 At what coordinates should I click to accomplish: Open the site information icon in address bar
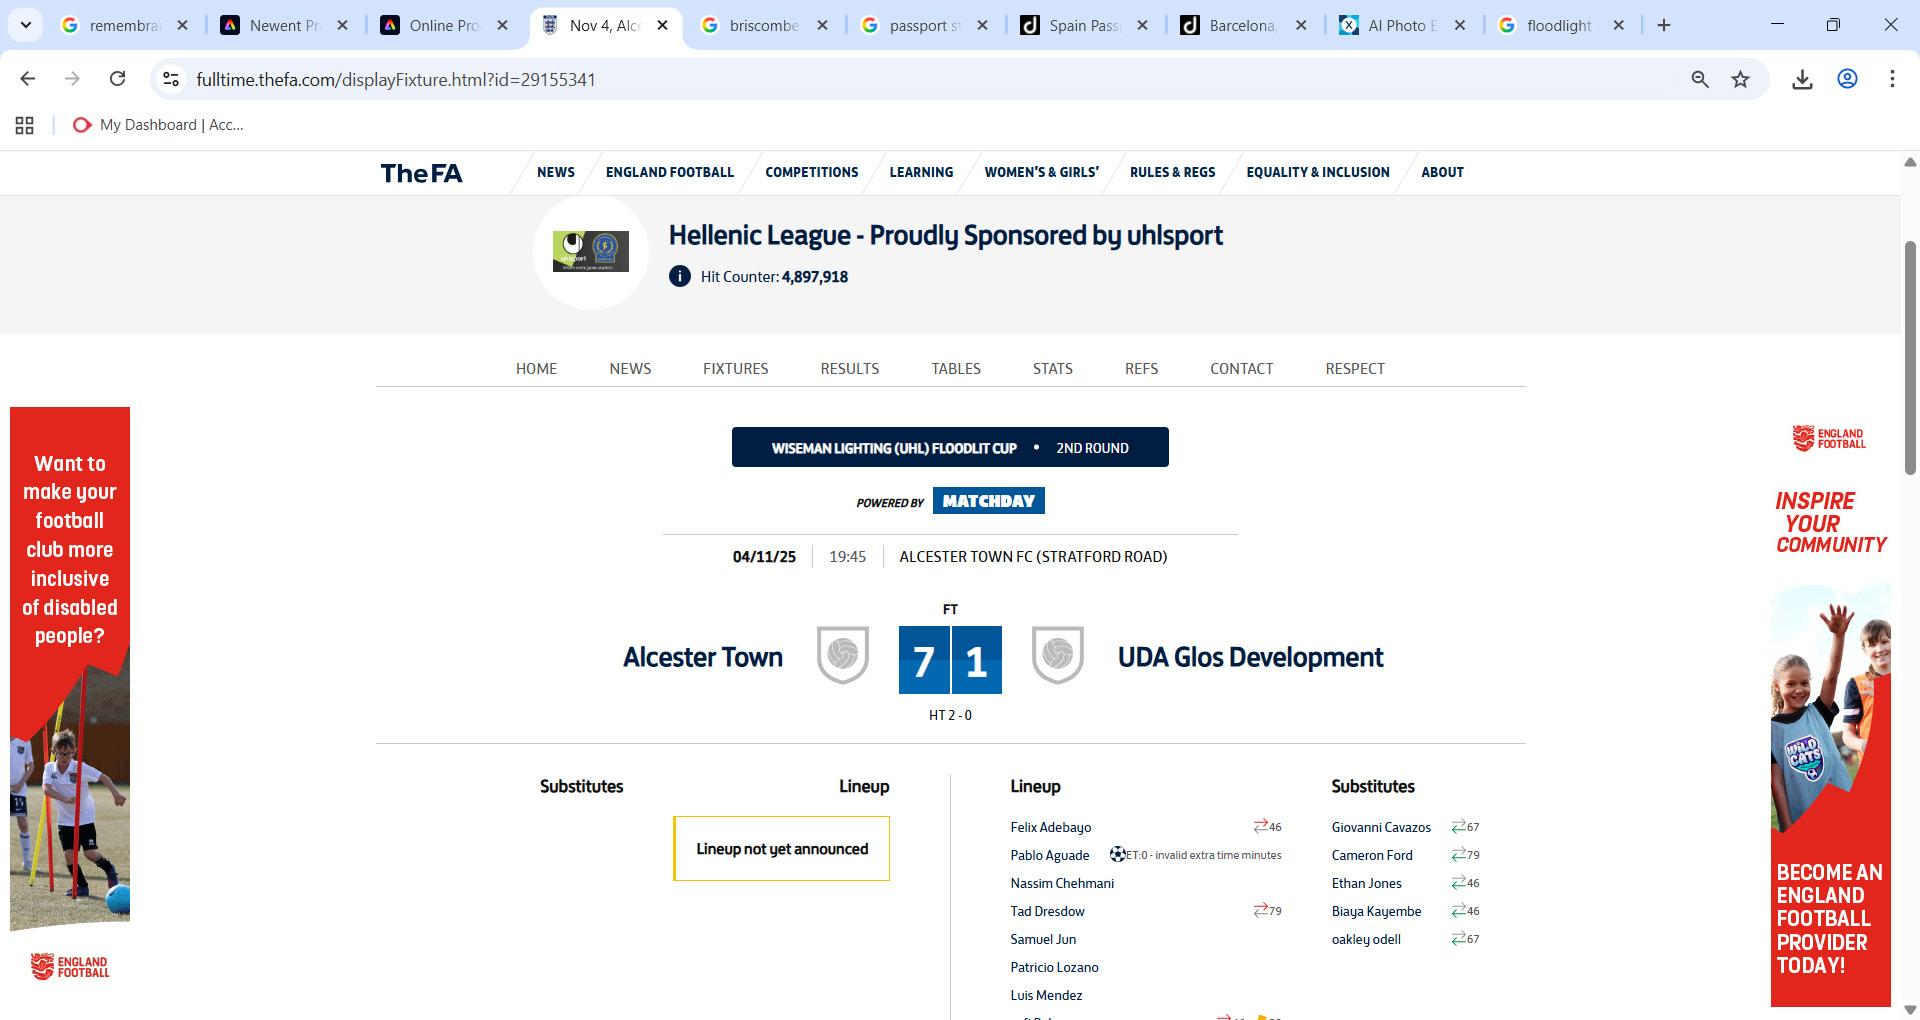pyautogui.click(x=171, y=79)
